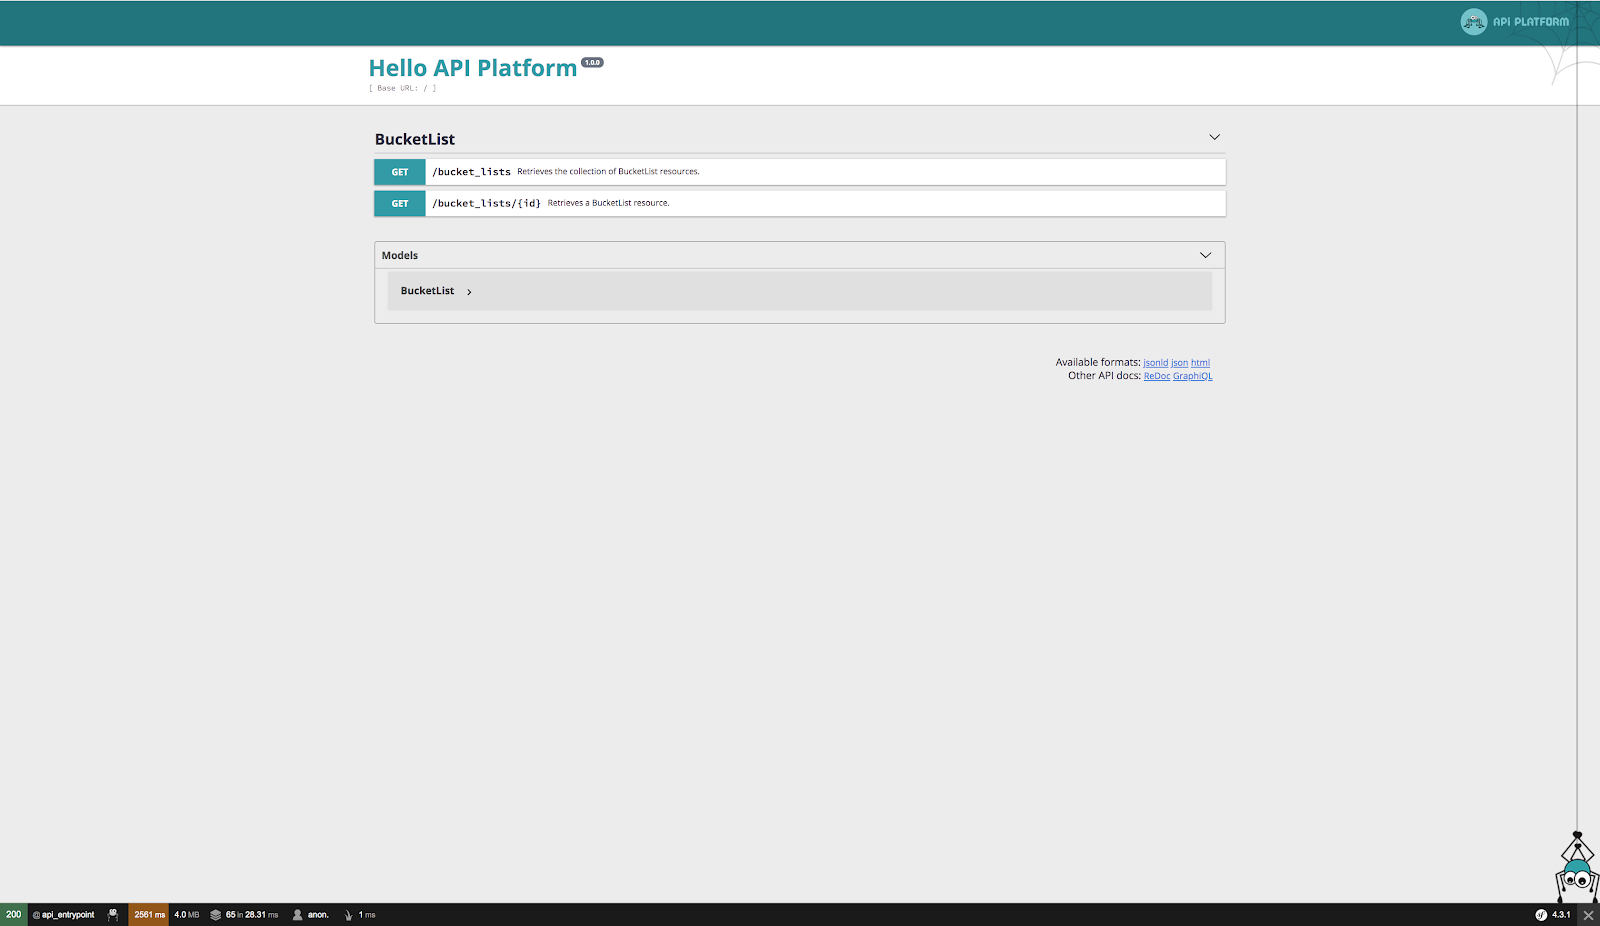Click the anon. user icon in toolbar
This screenshot has height=926, width=1600.
coord(297,914)
